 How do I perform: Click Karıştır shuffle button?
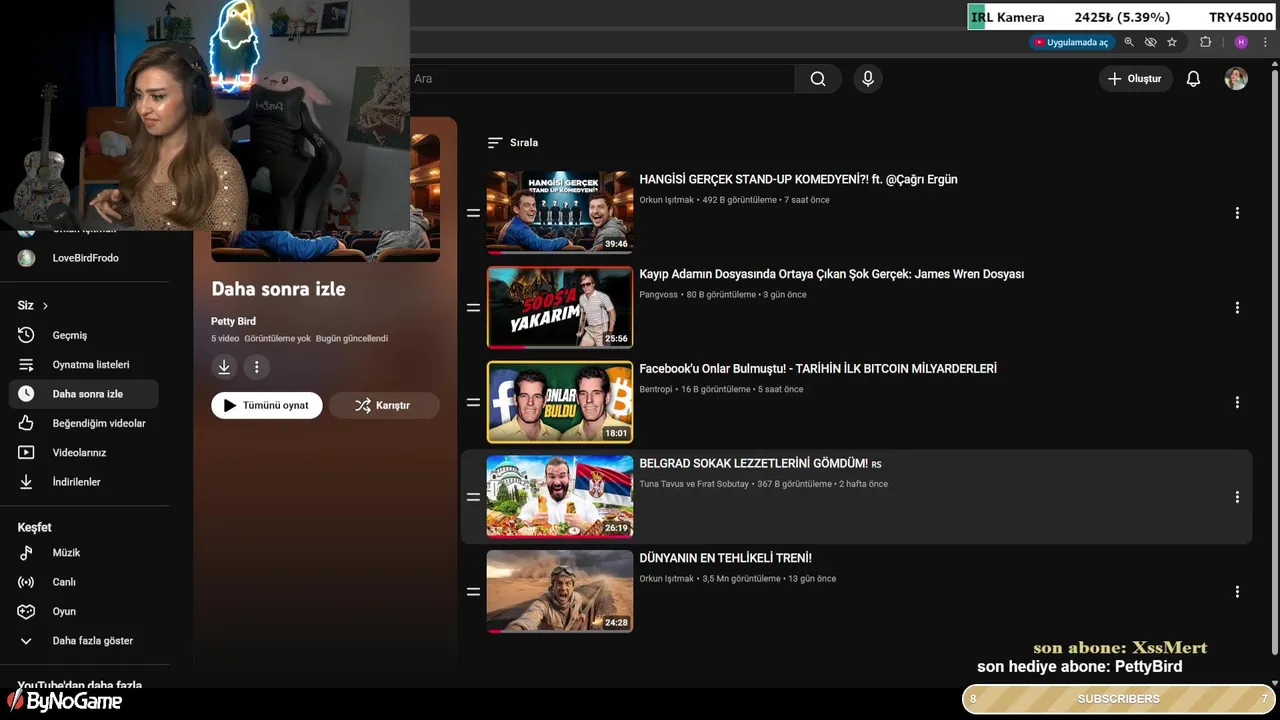click(384, 405)
